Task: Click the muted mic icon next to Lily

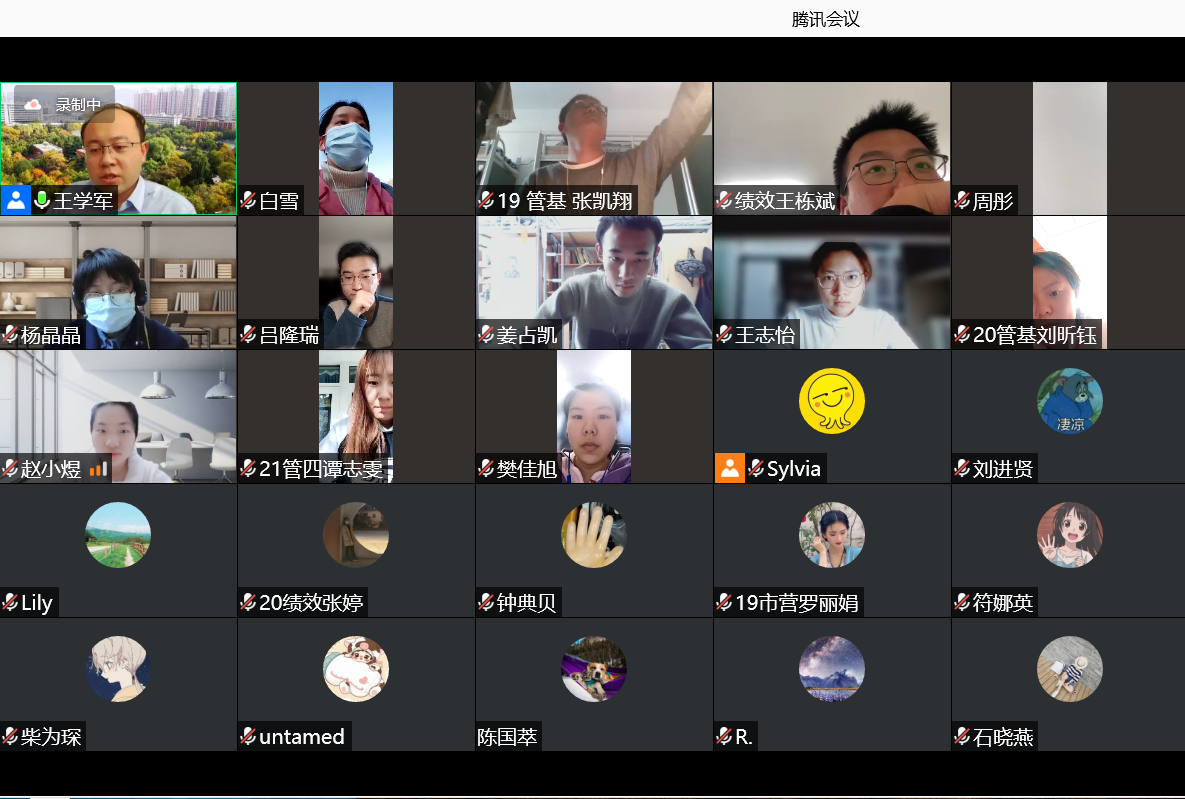Action: click(x=10, y=603)
